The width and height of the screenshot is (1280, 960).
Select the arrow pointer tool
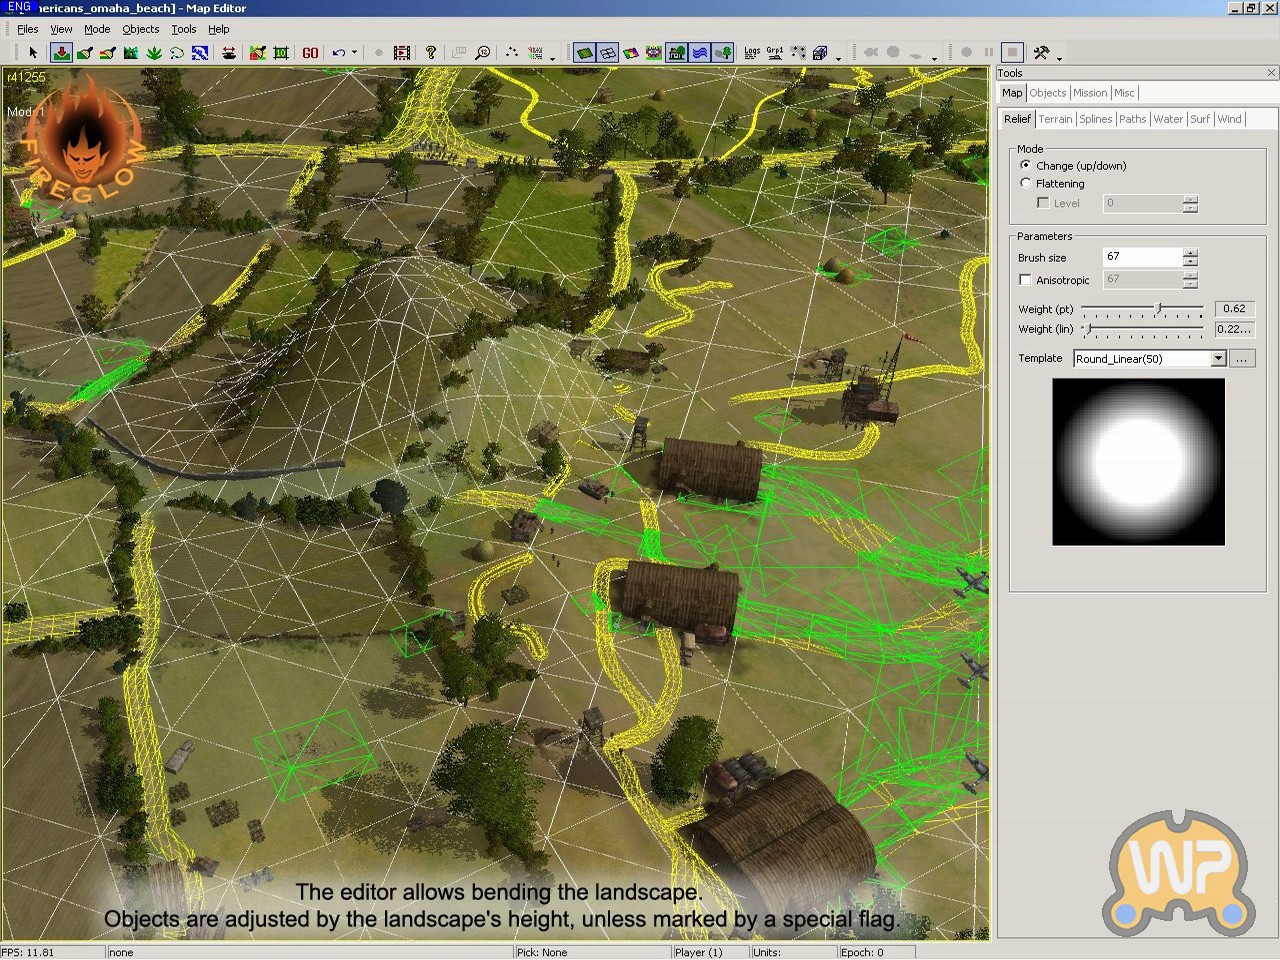(33, 52)
